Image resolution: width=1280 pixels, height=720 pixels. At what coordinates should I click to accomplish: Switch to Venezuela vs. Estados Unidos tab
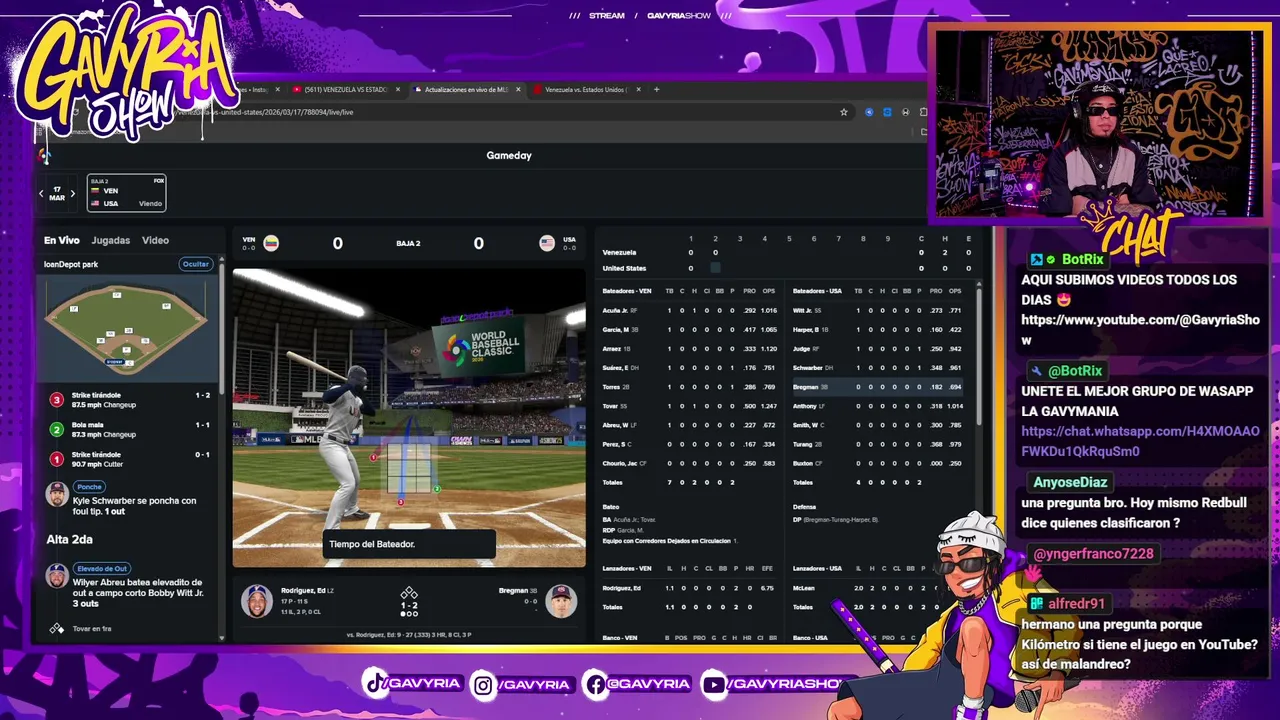click(586, 89)
